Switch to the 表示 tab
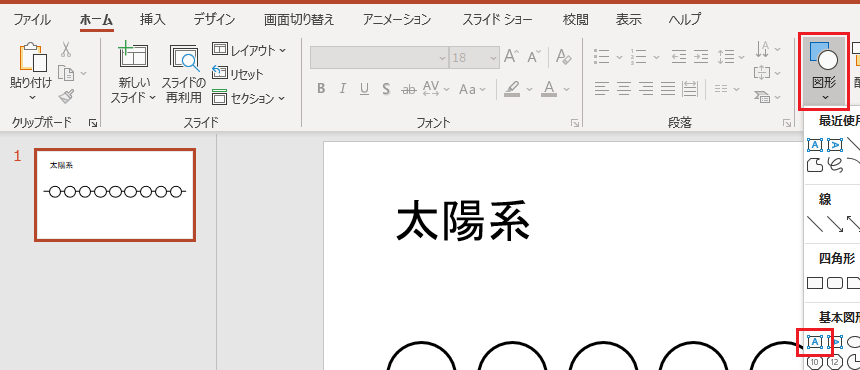The height and width of the screenshot is (370, 860). pyautogui.click(x=628, y=20)
